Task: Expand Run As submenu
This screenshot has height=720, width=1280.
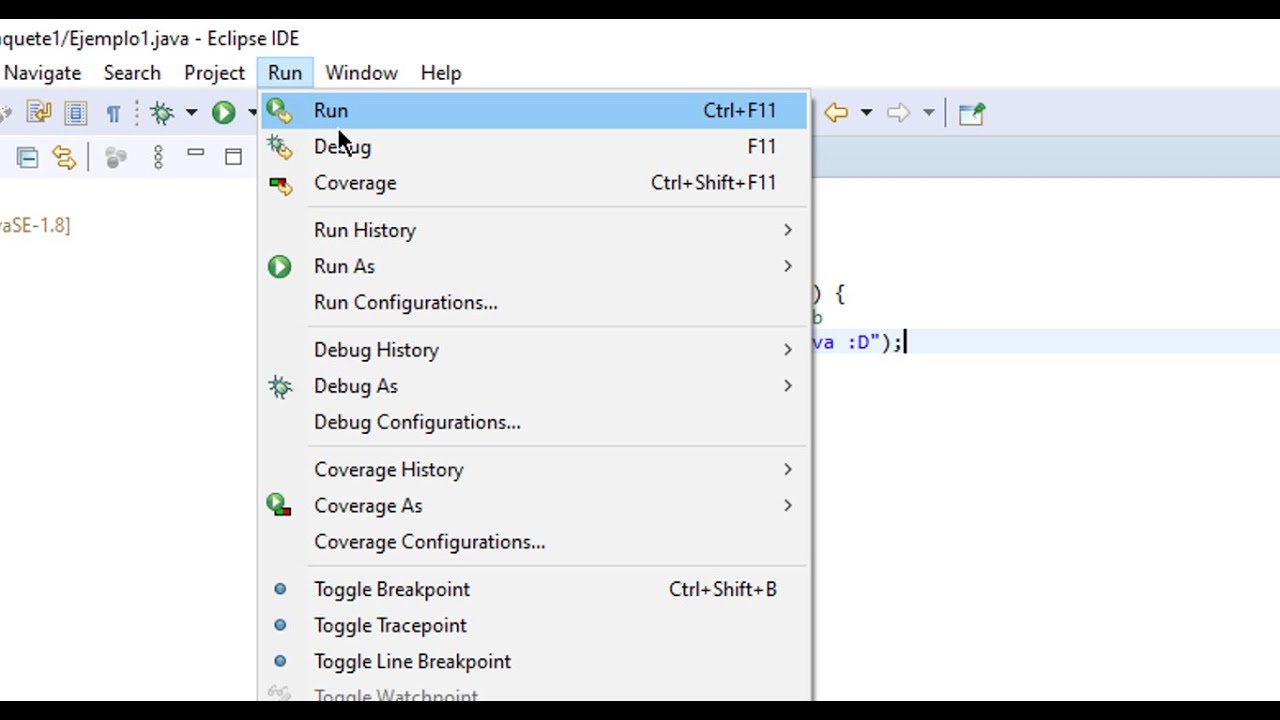Action: 534,266
